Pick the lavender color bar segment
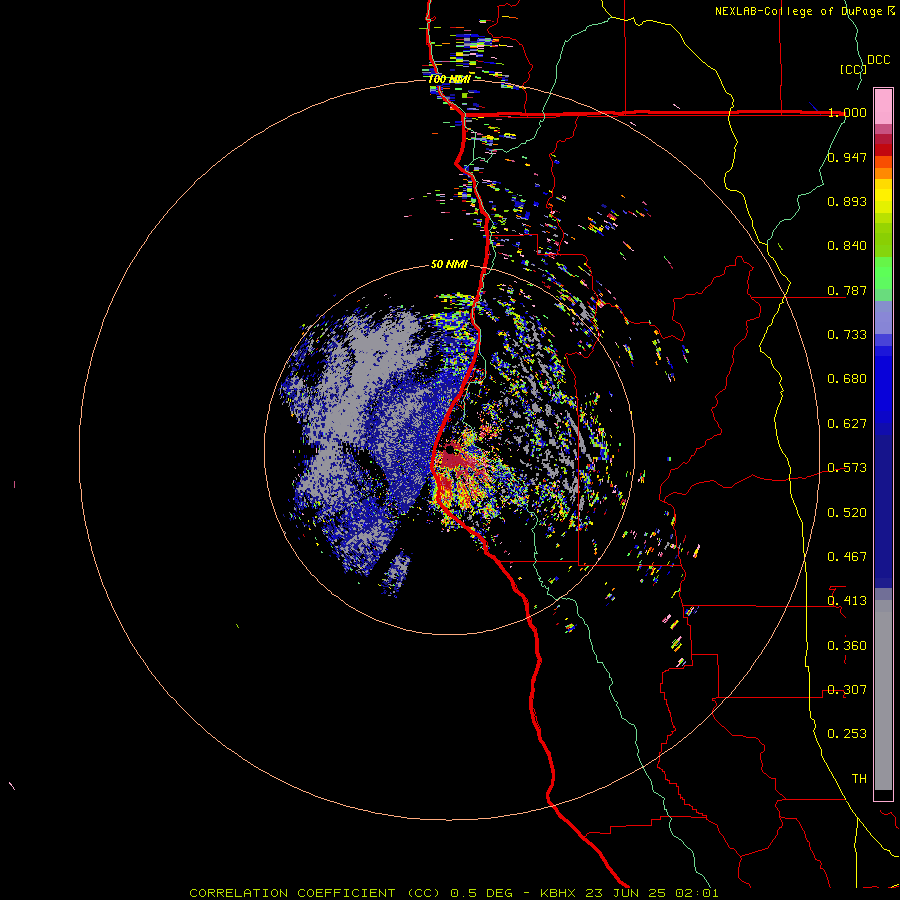The height and width of the screenshot is (900, 900). point(883,318)
